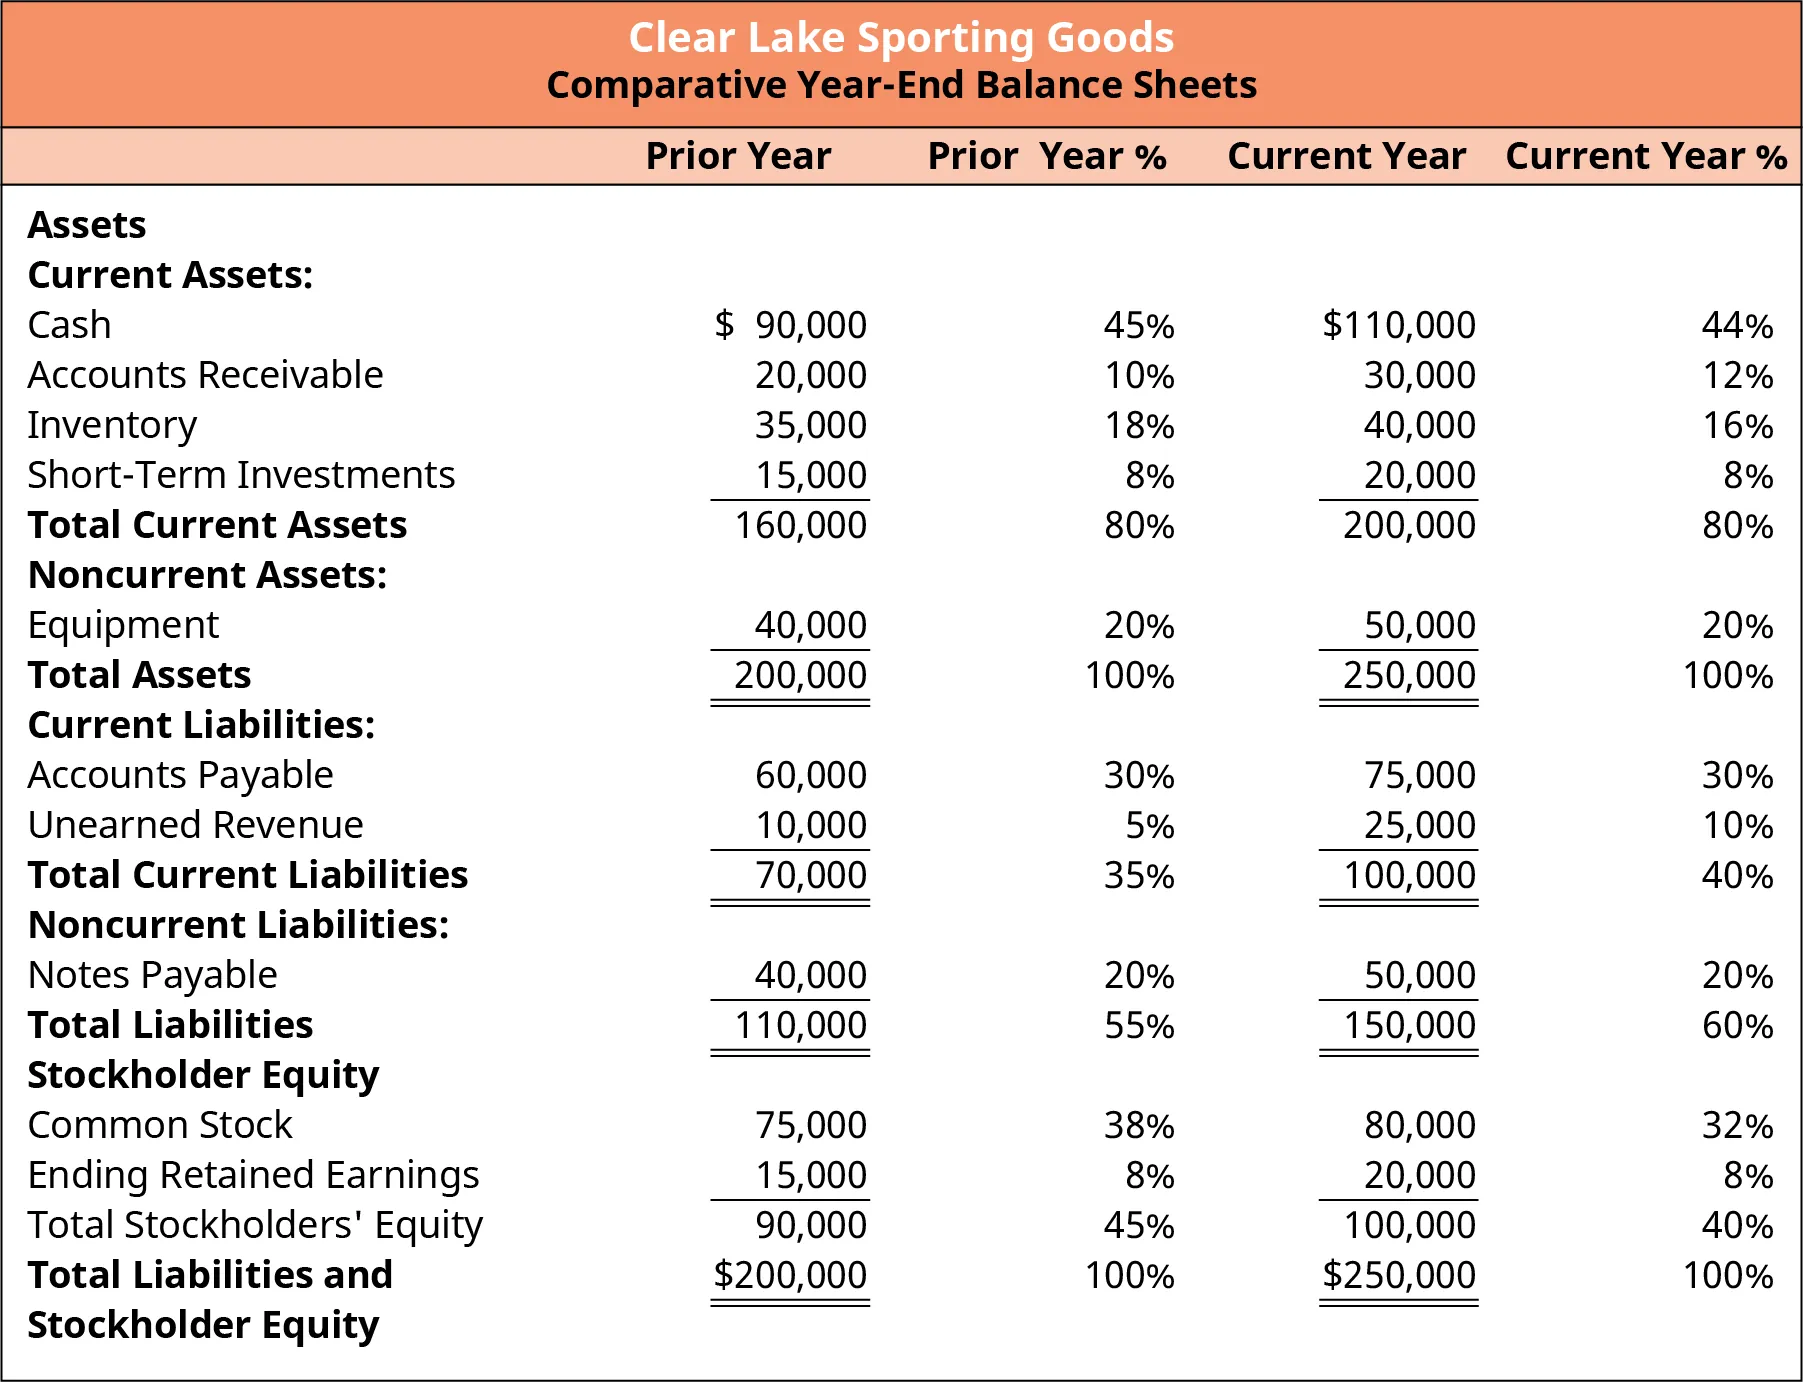Click Inventory prior year percentage 18%

tap(1139, 426)
